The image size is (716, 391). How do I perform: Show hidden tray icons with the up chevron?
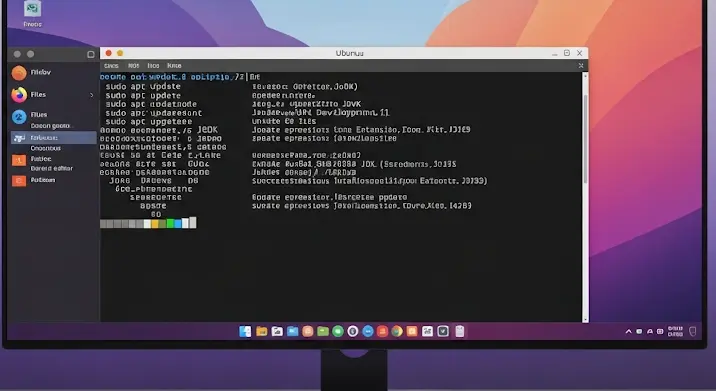(x=628, y=332)
